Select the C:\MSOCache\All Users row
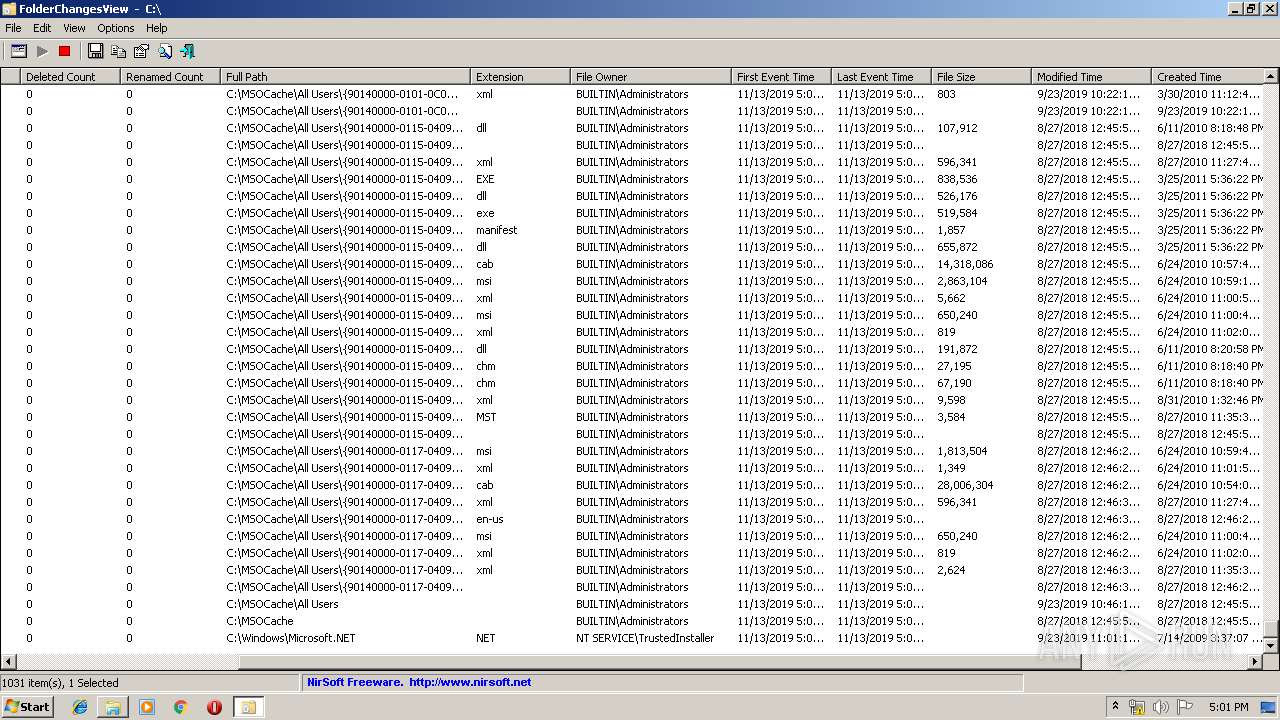 (632, 604)
